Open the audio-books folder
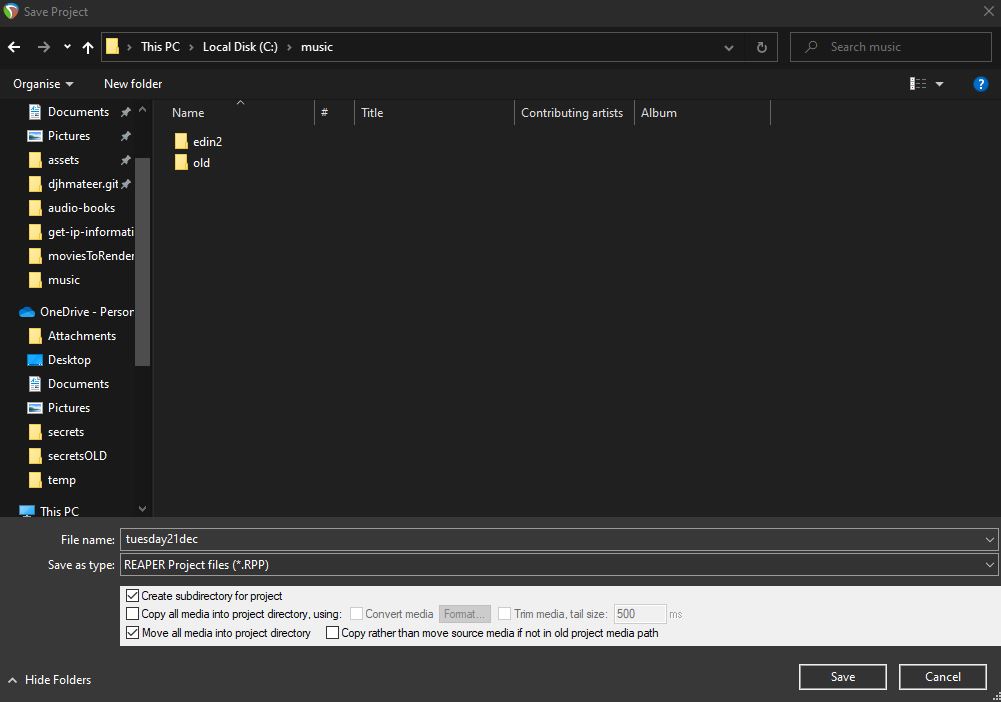1001x702 pixels. 81,208
